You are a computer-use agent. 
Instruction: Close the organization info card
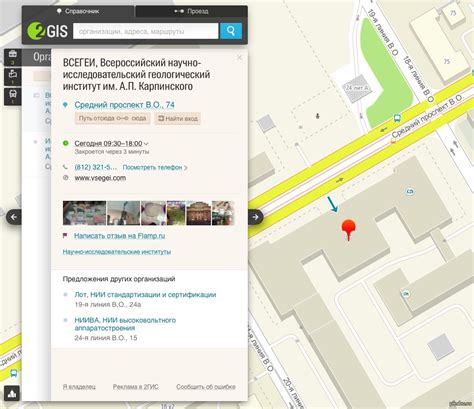[x=239, y=58]
